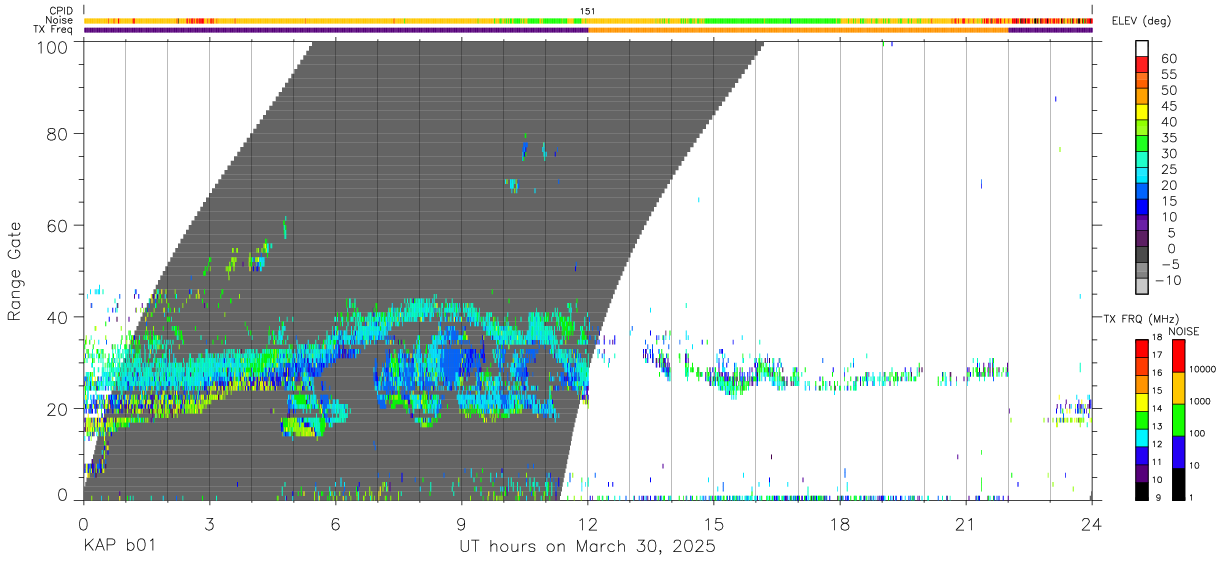Click the x-axis tick label '9'
This screenshot has width=1228, height=567.
[461, 524]
